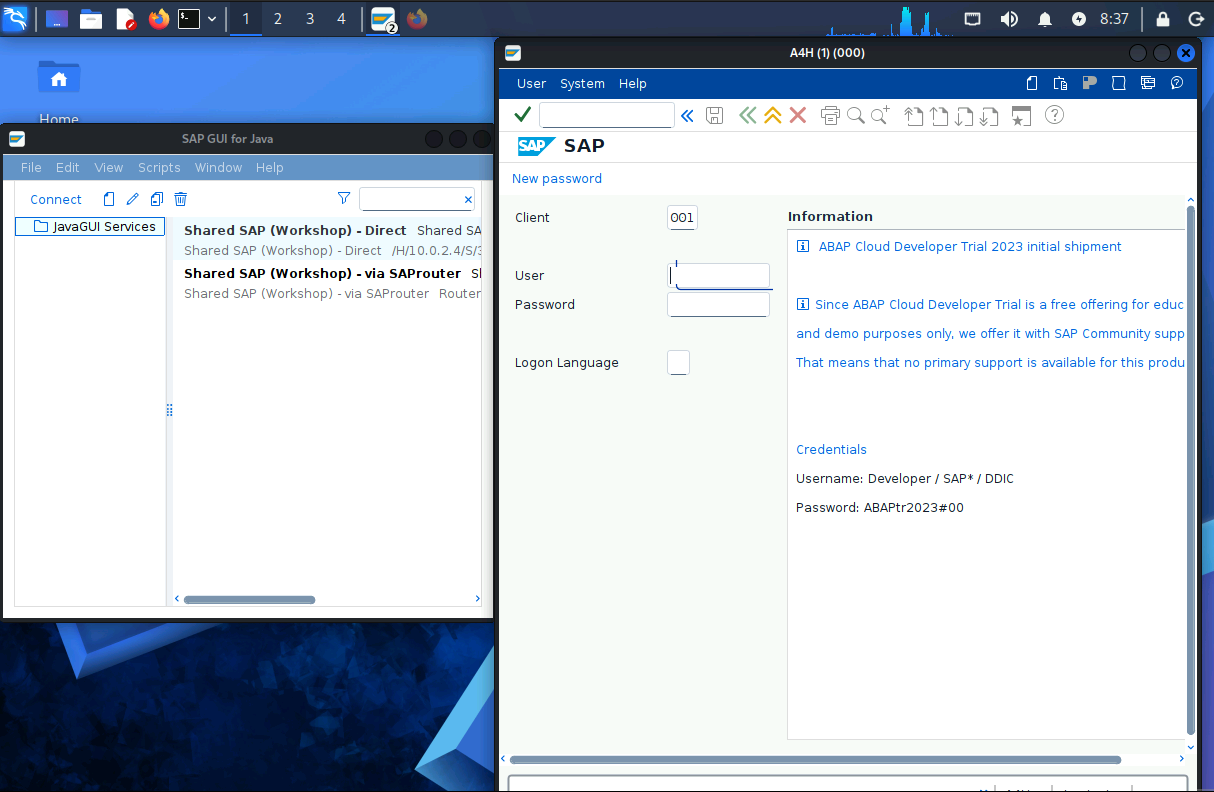
Task: Click the Print icon in SAP toolbar
Action: tap(830, 115)
